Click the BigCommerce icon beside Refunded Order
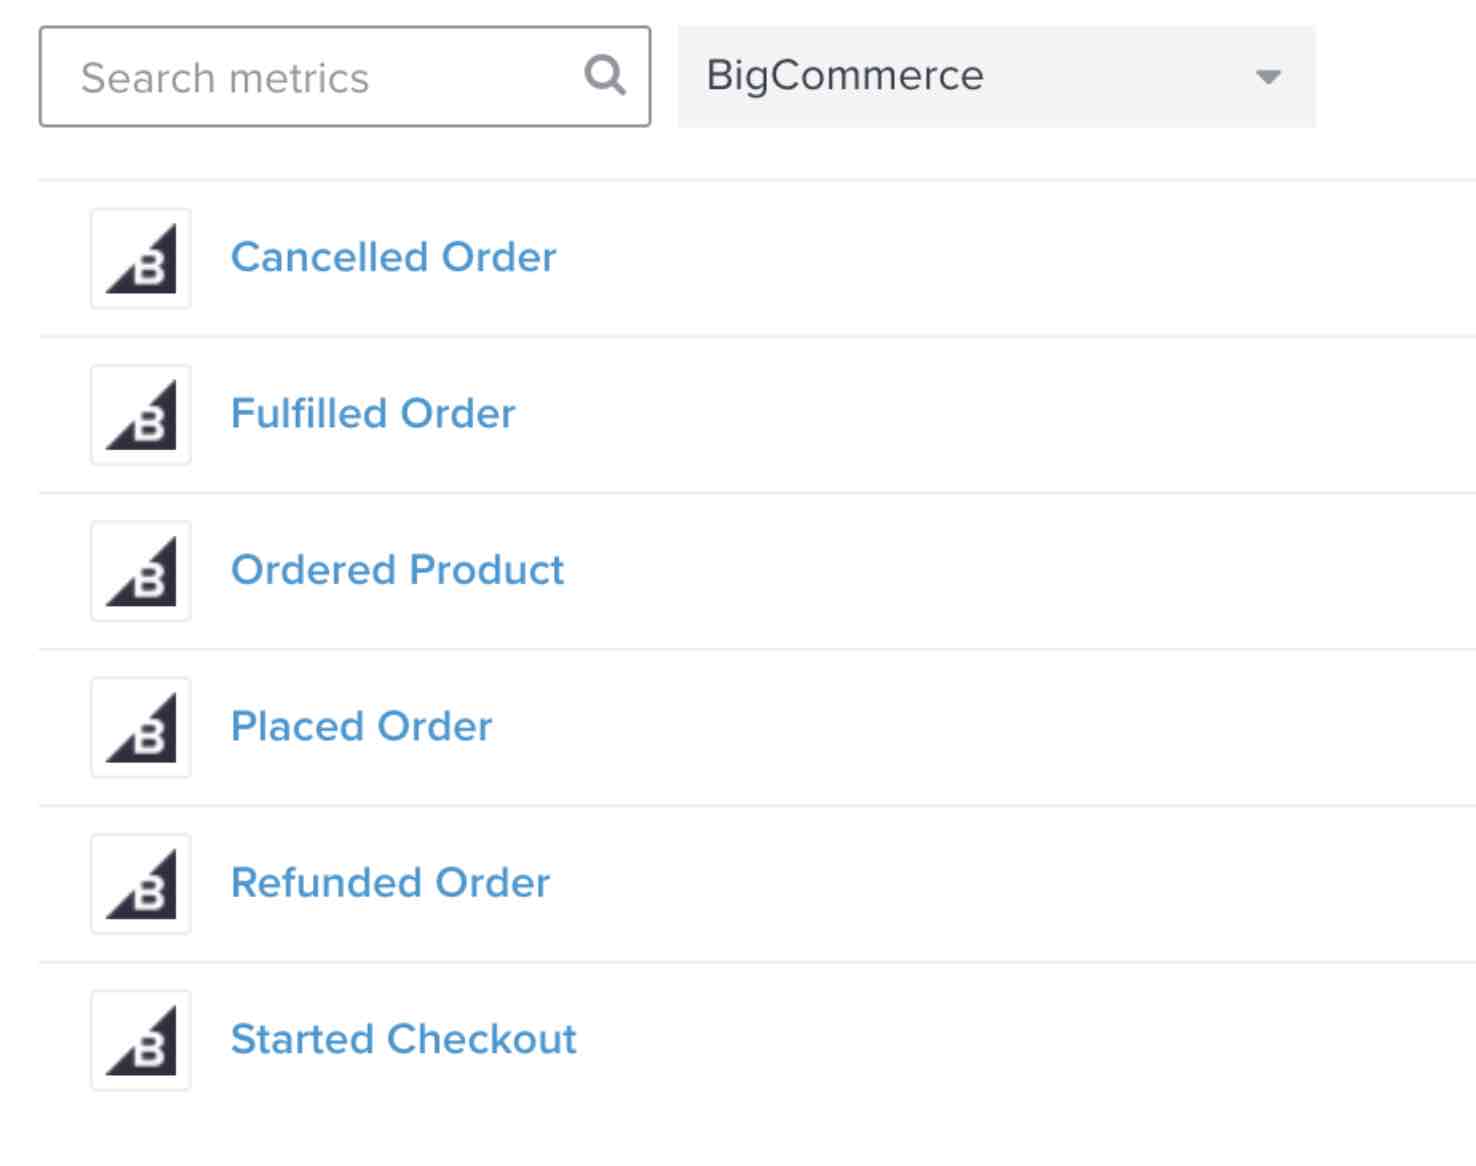 pyautogui.click(x=140, y=884)
